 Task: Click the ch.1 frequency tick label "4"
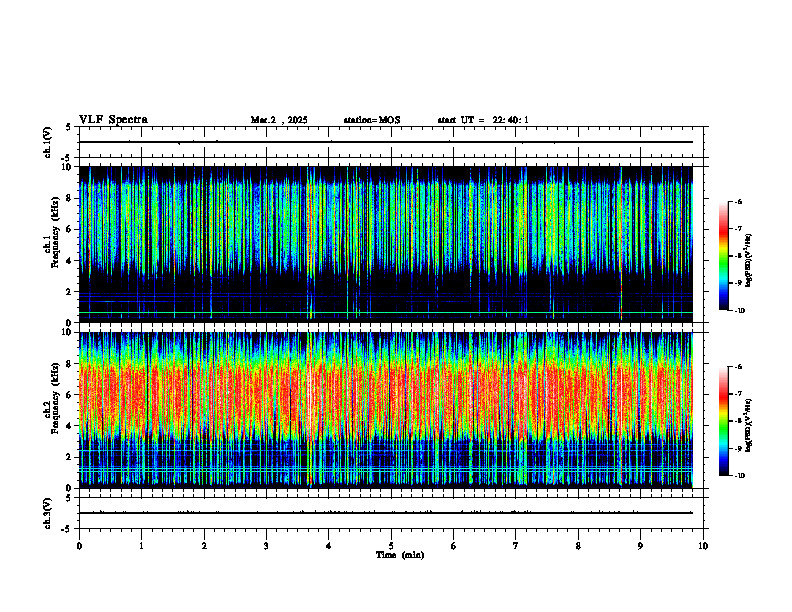coord(69,261)
